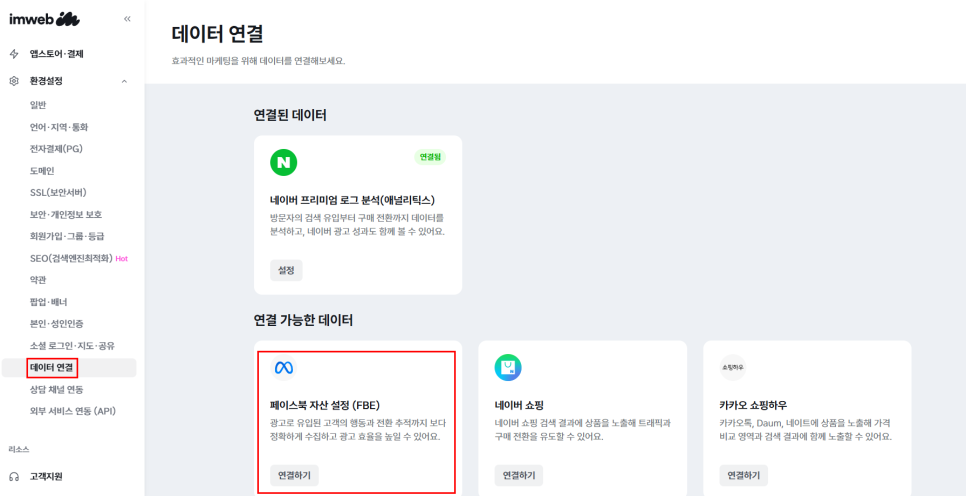Click the 연결된 데이터 section heading

coord(290,115)
